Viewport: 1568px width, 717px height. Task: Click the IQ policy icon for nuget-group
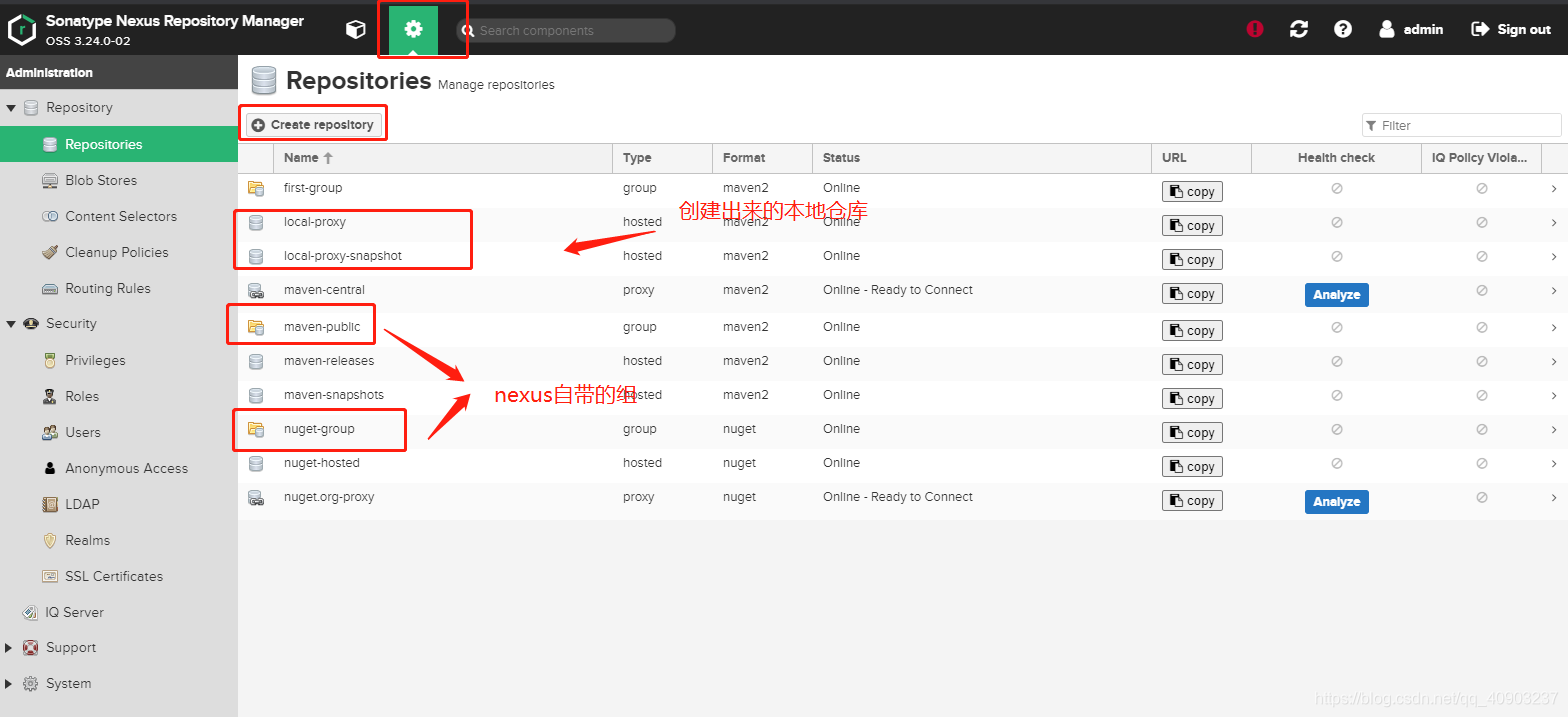pos(1482,429)
